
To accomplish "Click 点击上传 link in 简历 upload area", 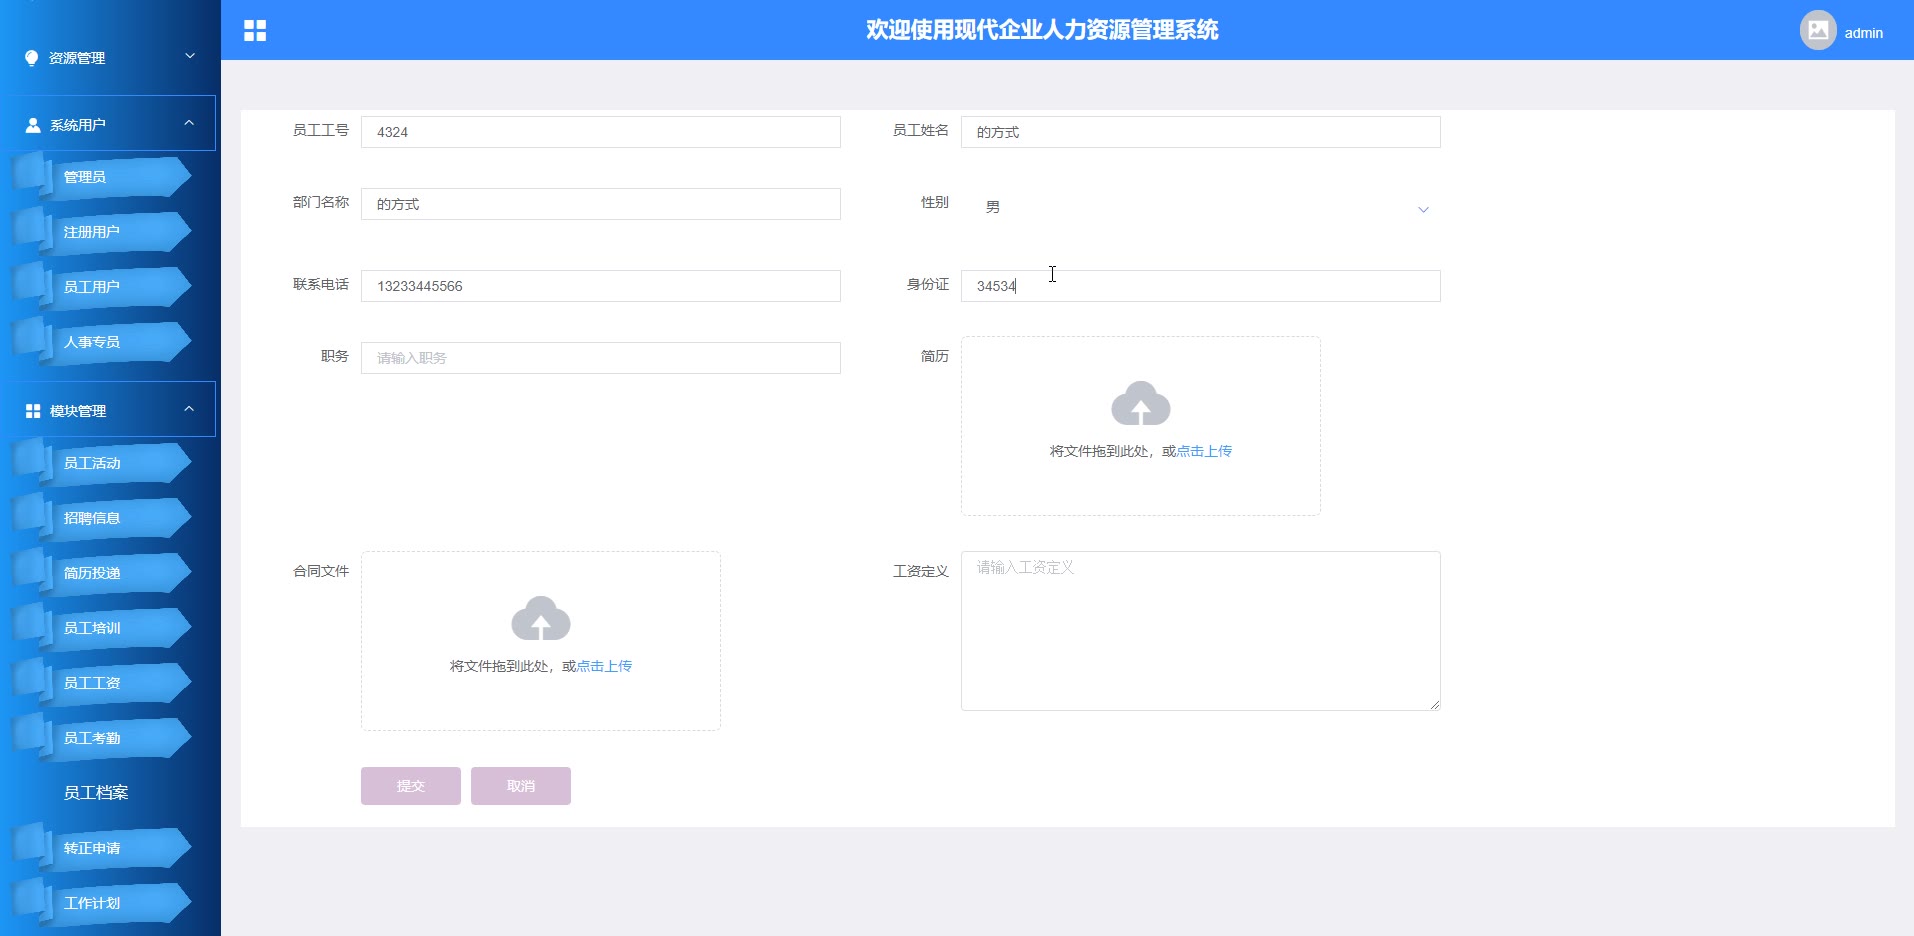I will 1204,451.
